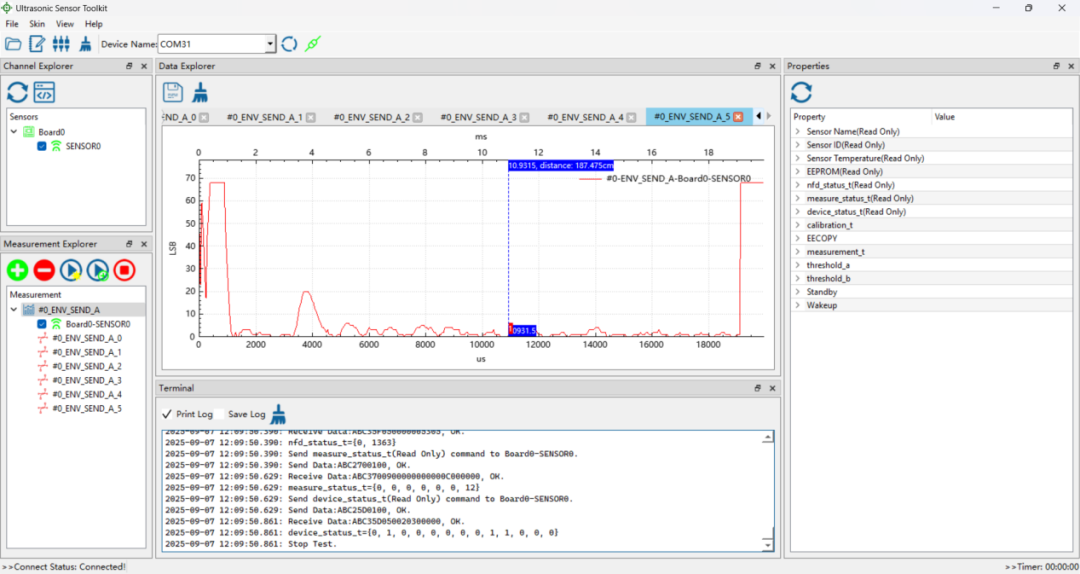Uncheck the SENSOR0 checkbox under Board0
This screenshot has height=574, width=1080.
coord(42,146)
